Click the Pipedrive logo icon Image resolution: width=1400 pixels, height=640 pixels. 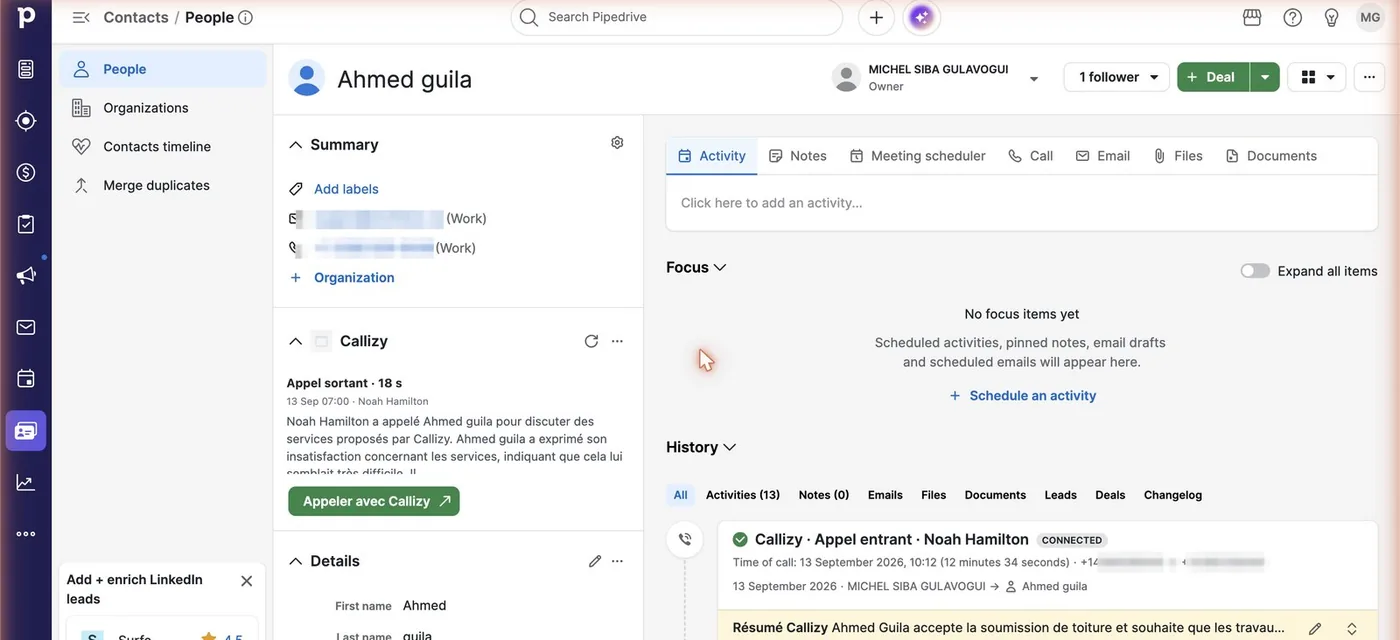(26, 17)
